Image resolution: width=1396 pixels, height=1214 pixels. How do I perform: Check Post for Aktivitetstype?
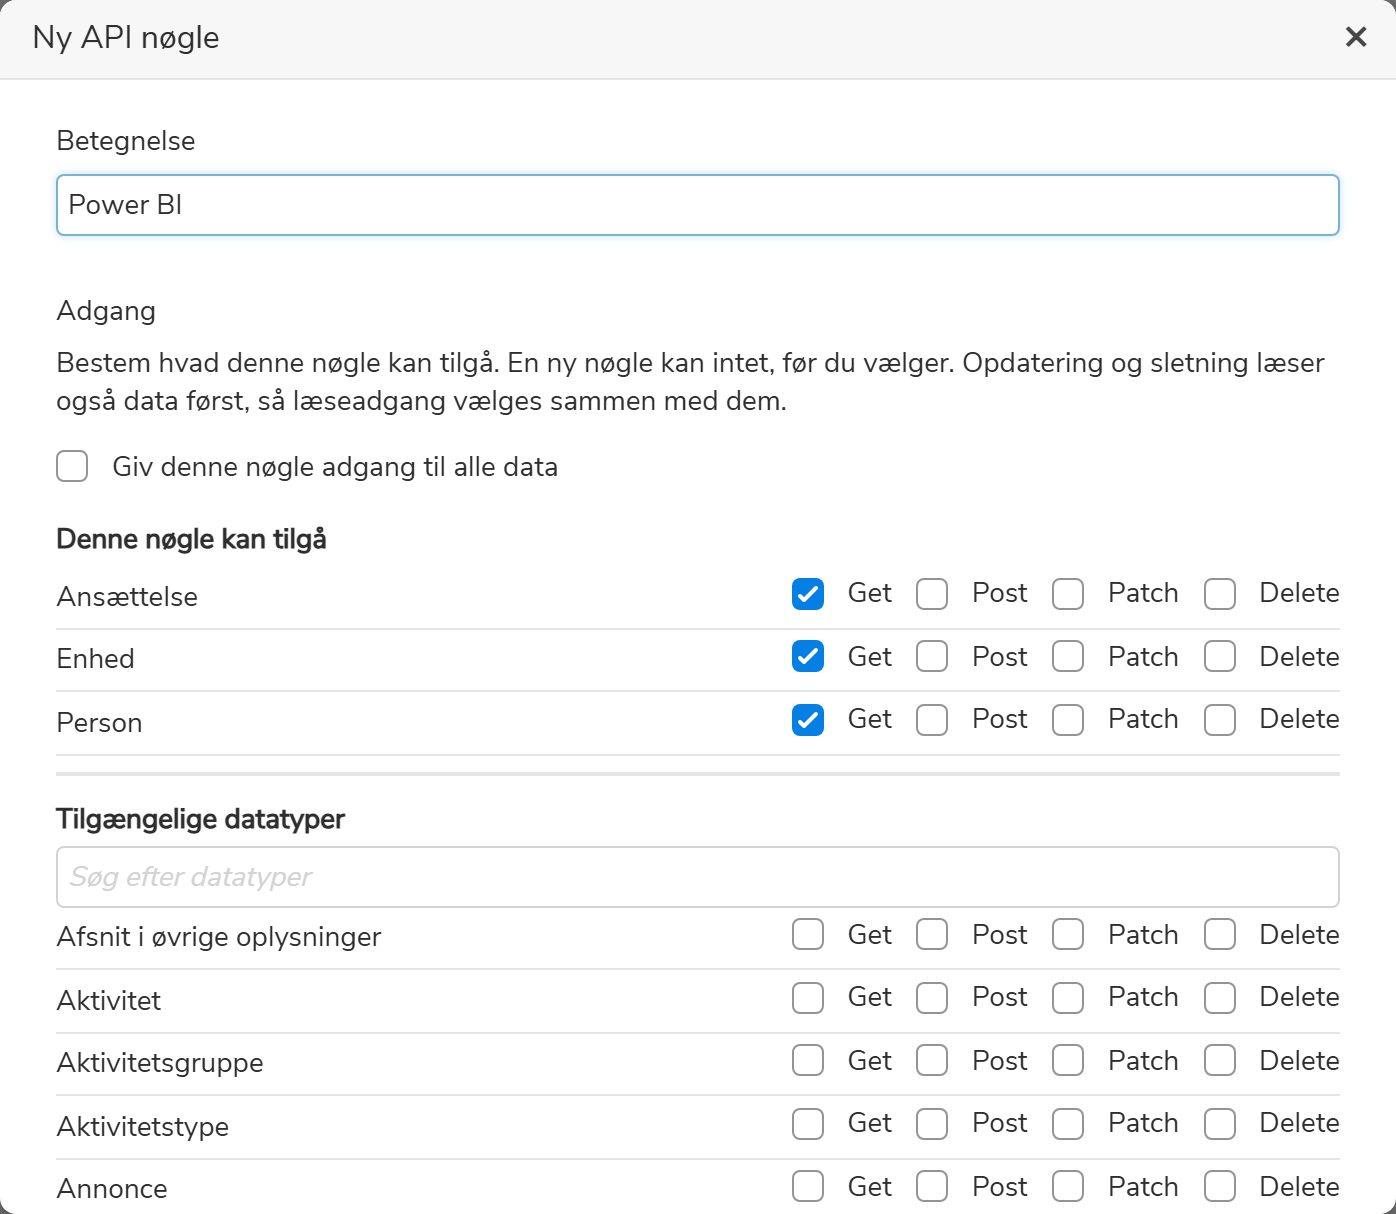pyautogui.click(x=932, y=1124)
